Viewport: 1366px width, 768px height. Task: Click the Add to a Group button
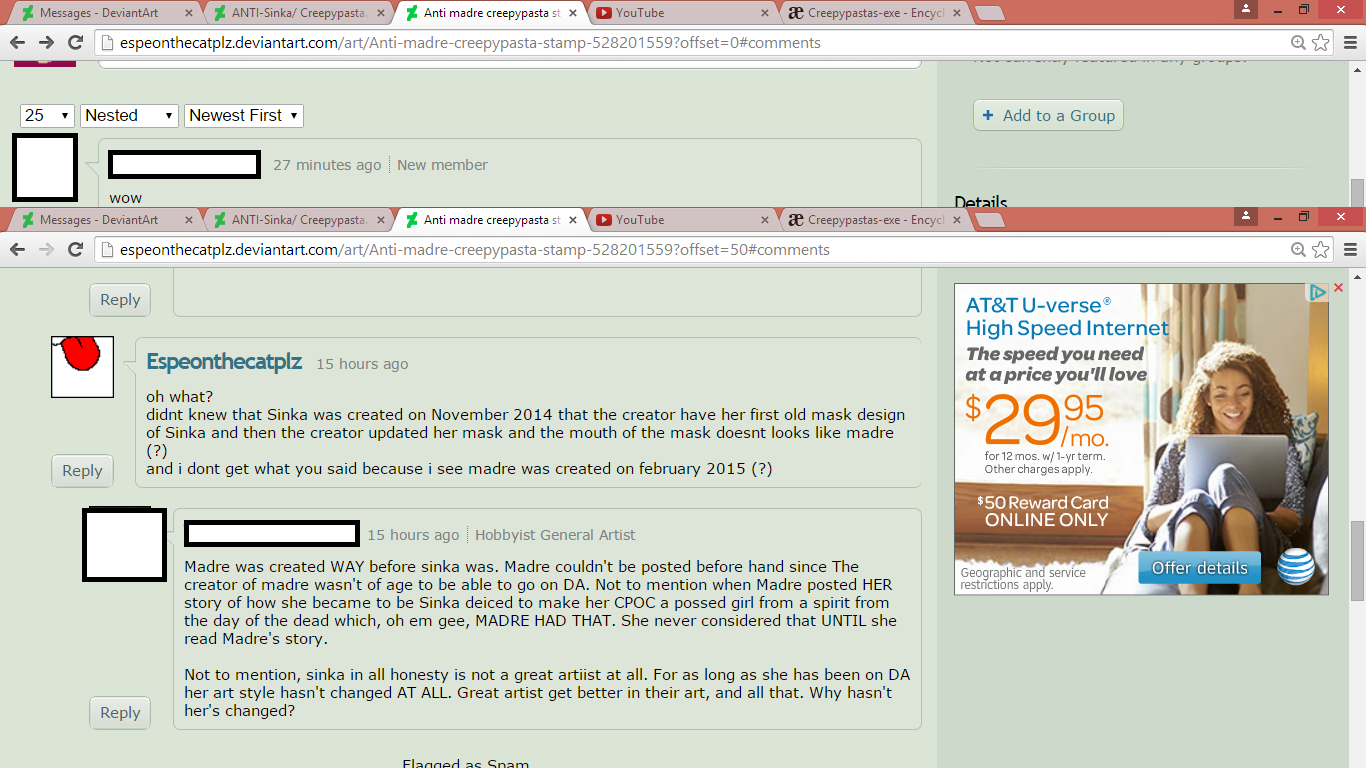(1049, 115)
